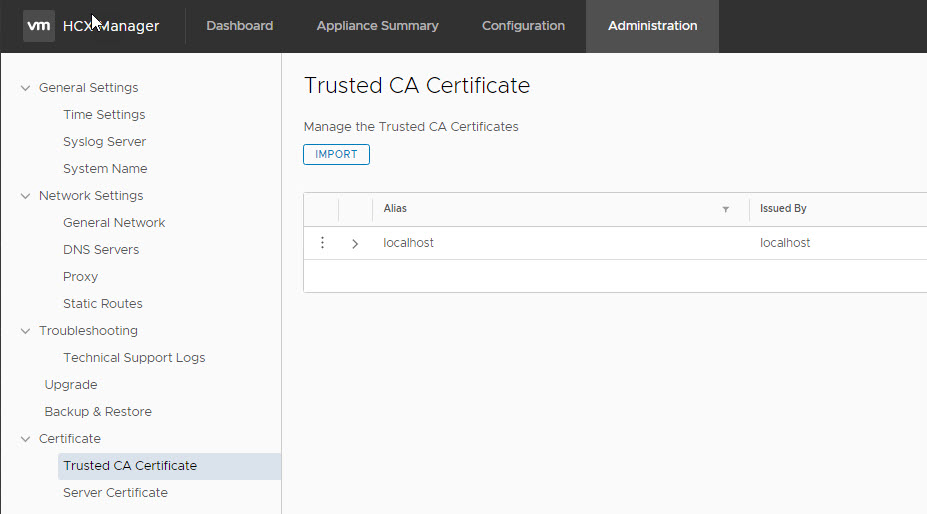927x514 pixels.
Task: Open the localhost row three-dot actions menu
Action: [x=322, y=243]
